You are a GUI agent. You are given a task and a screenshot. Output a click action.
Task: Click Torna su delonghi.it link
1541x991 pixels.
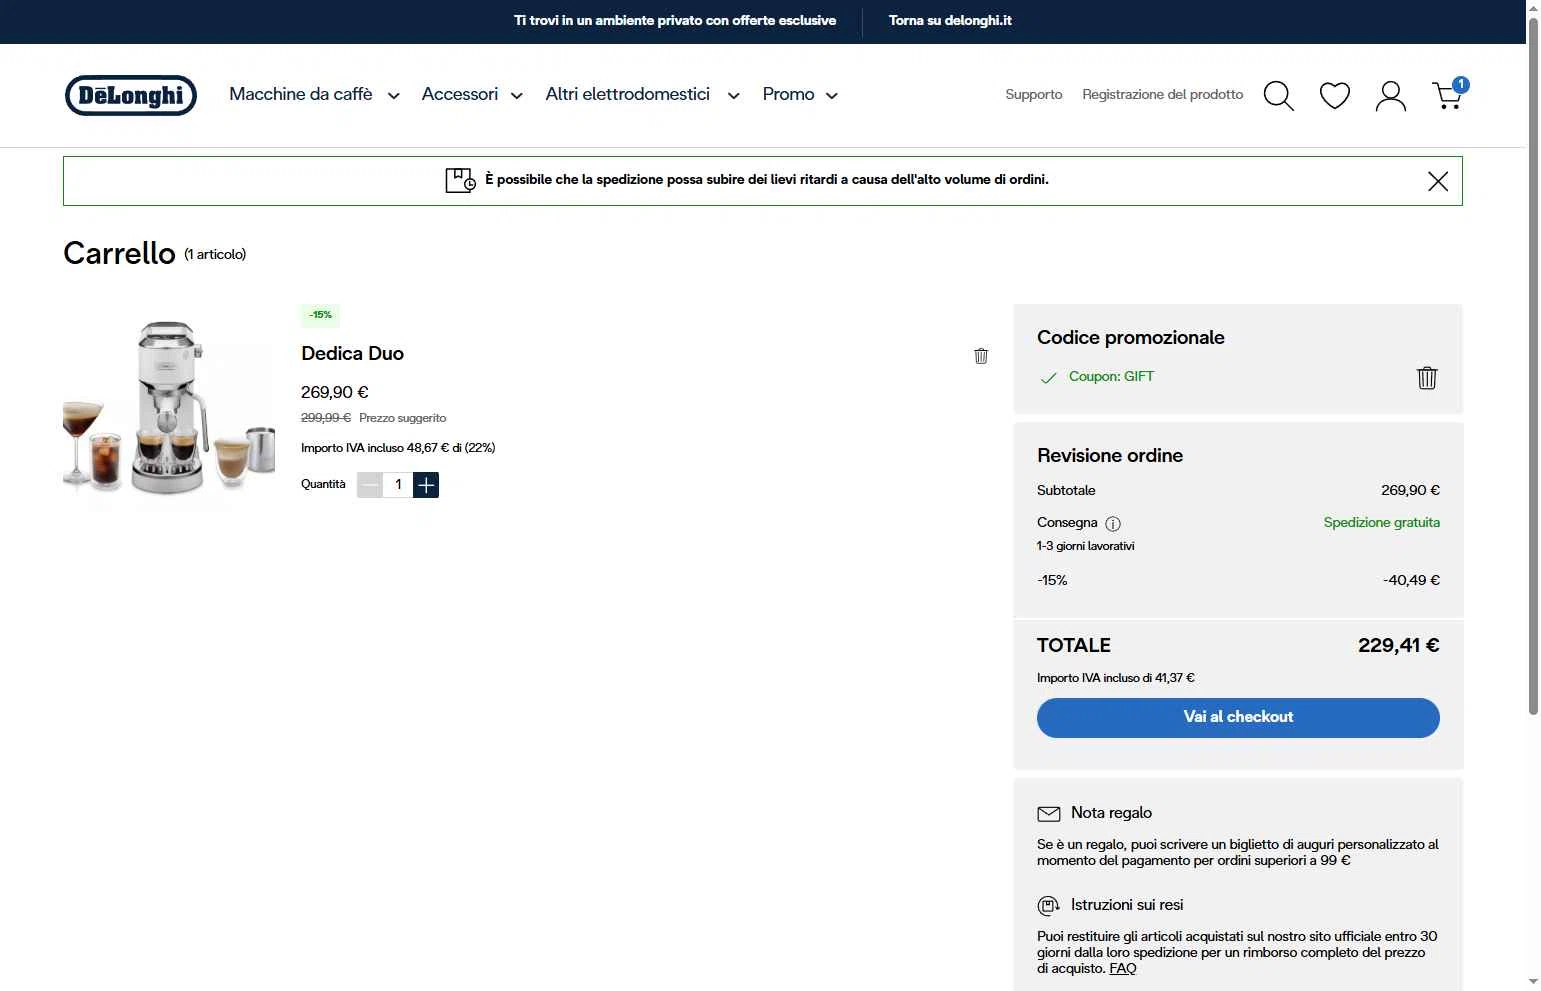click(x=950, y=20)
